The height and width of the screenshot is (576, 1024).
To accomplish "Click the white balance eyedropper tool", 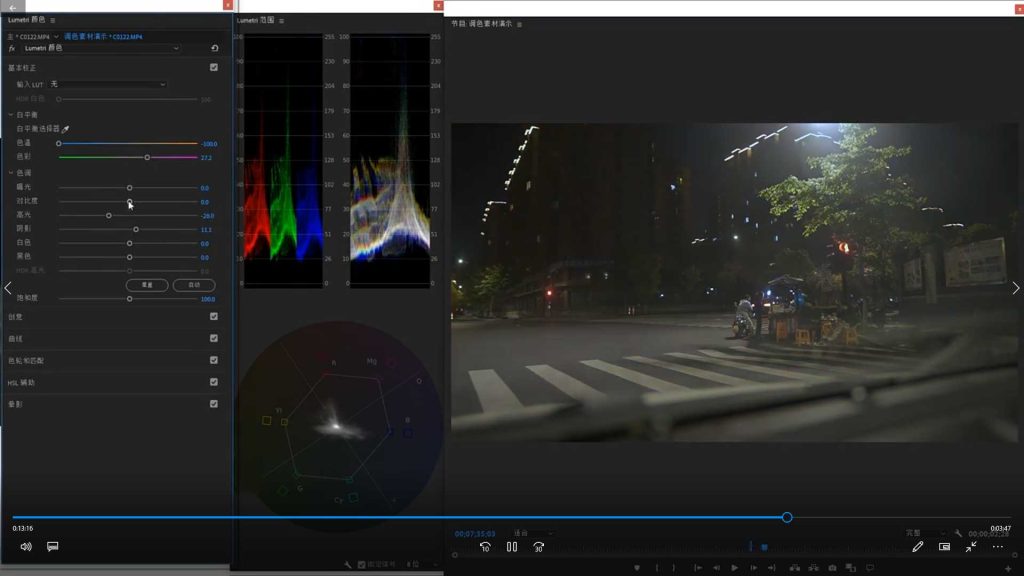I will [66, 129].
